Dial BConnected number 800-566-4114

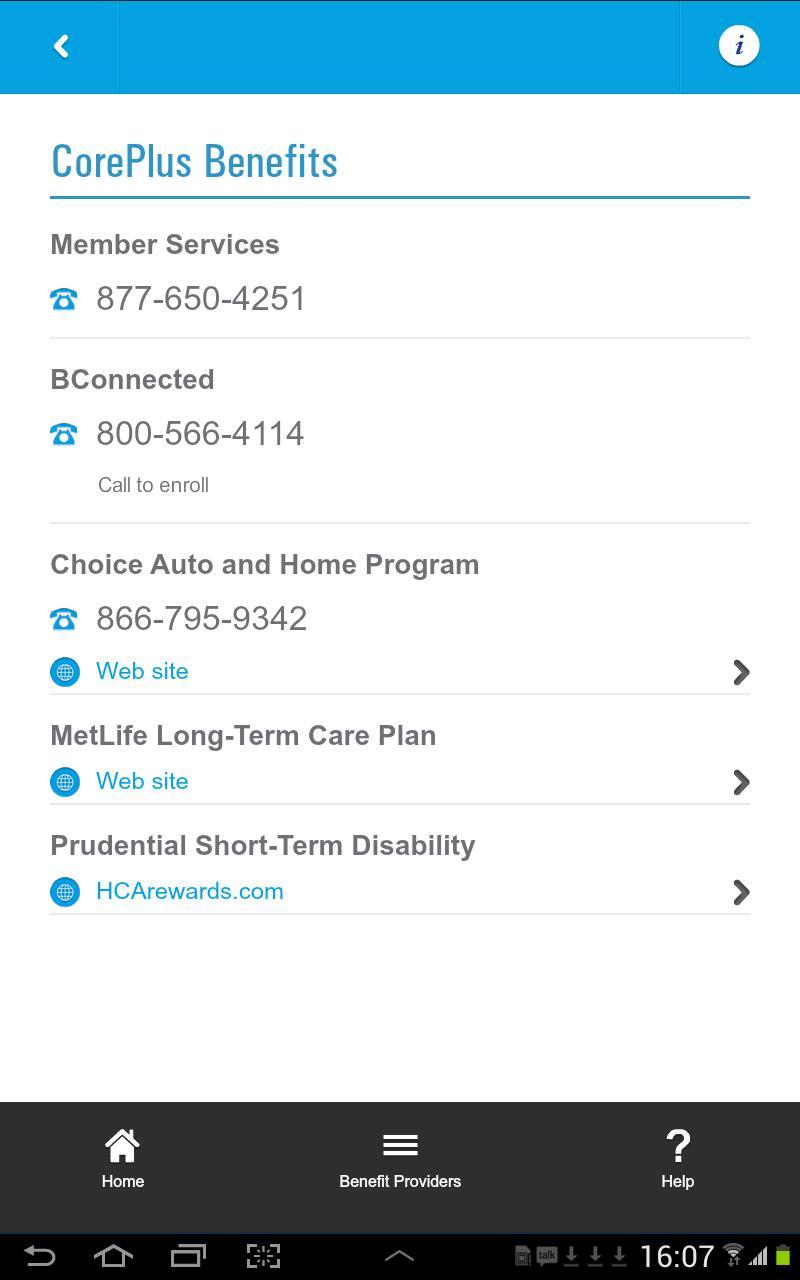point(200,434)
